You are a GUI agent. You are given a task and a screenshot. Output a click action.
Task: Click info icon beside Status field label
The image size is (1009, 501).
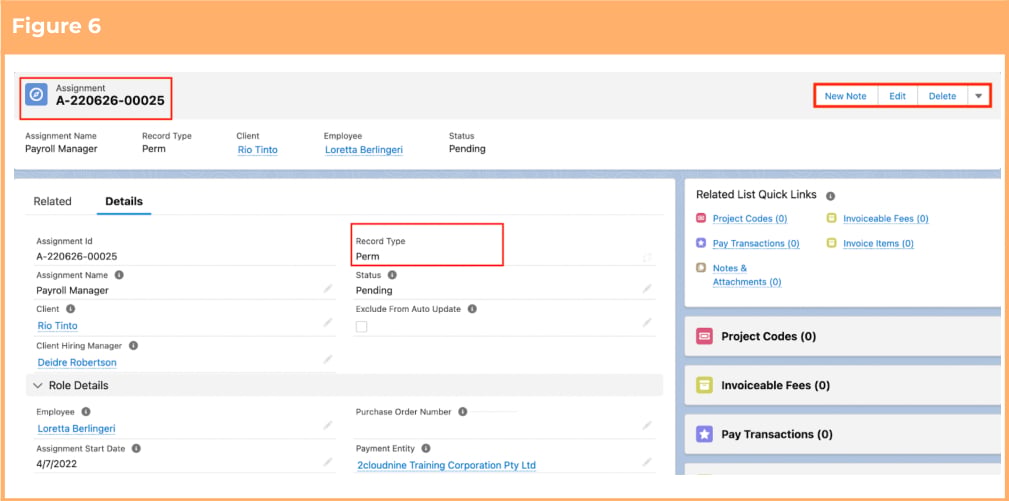point(392,275)
